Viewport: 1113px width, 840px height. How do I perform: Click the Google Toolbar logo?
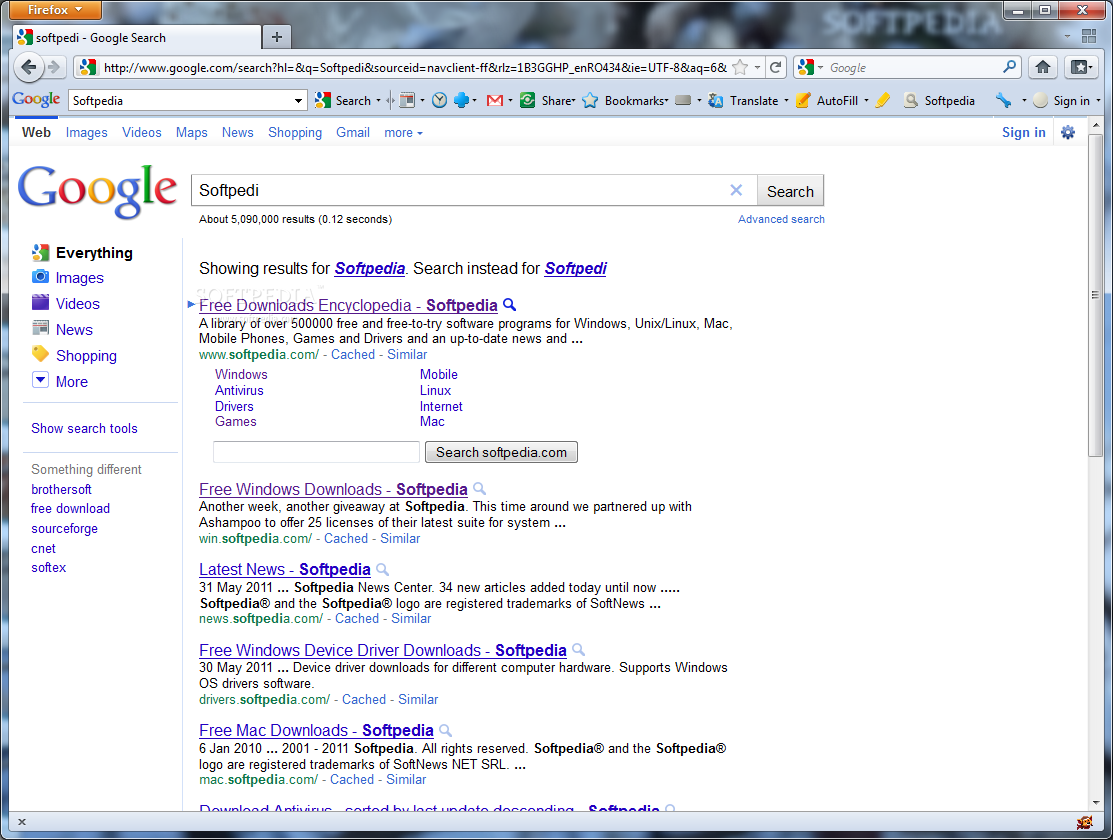(36, 99)
